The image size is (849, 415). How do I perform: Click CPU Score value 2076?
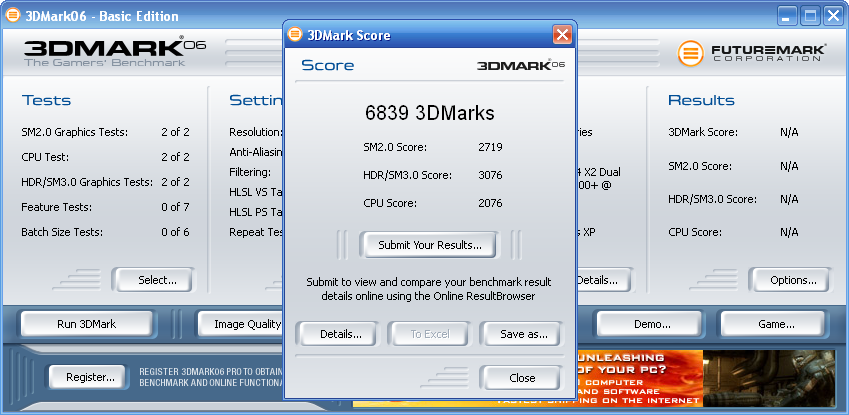click(x=490, y=203)
